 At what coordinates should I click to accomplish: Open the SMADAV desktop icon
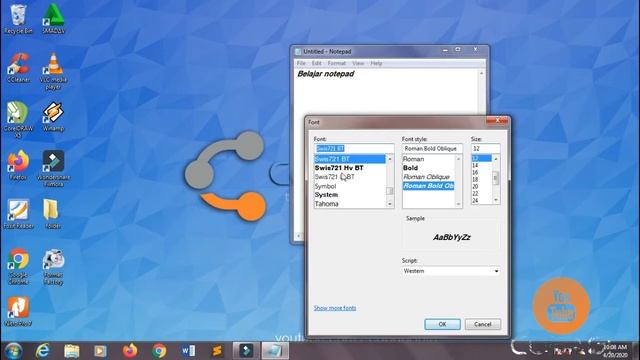[53, 19]
